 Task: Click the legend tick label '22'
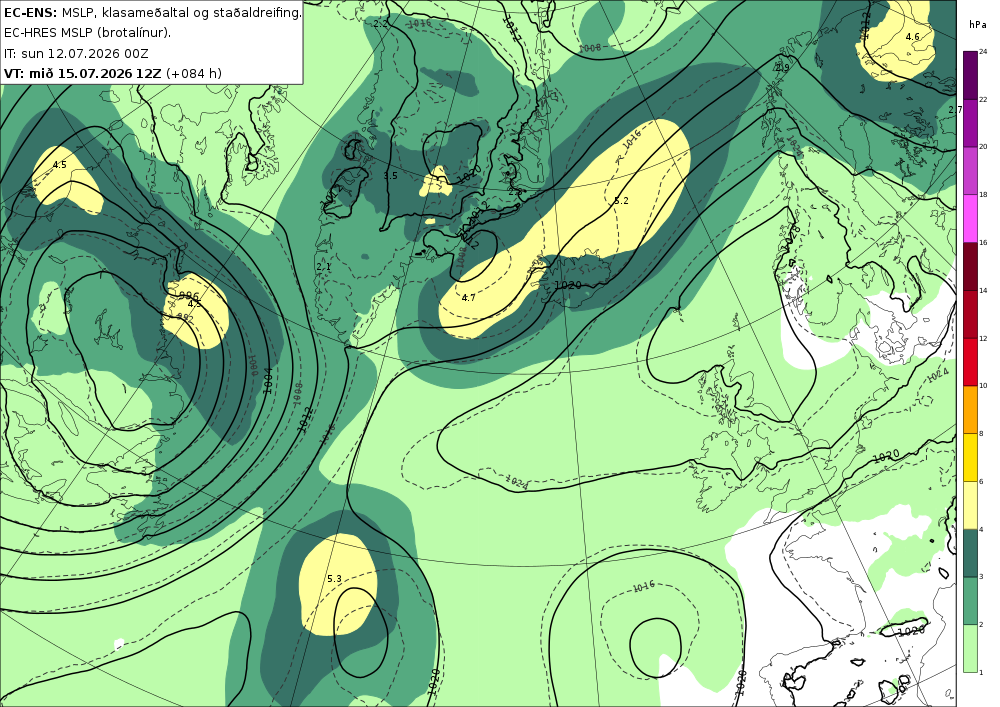pos(983,99)
